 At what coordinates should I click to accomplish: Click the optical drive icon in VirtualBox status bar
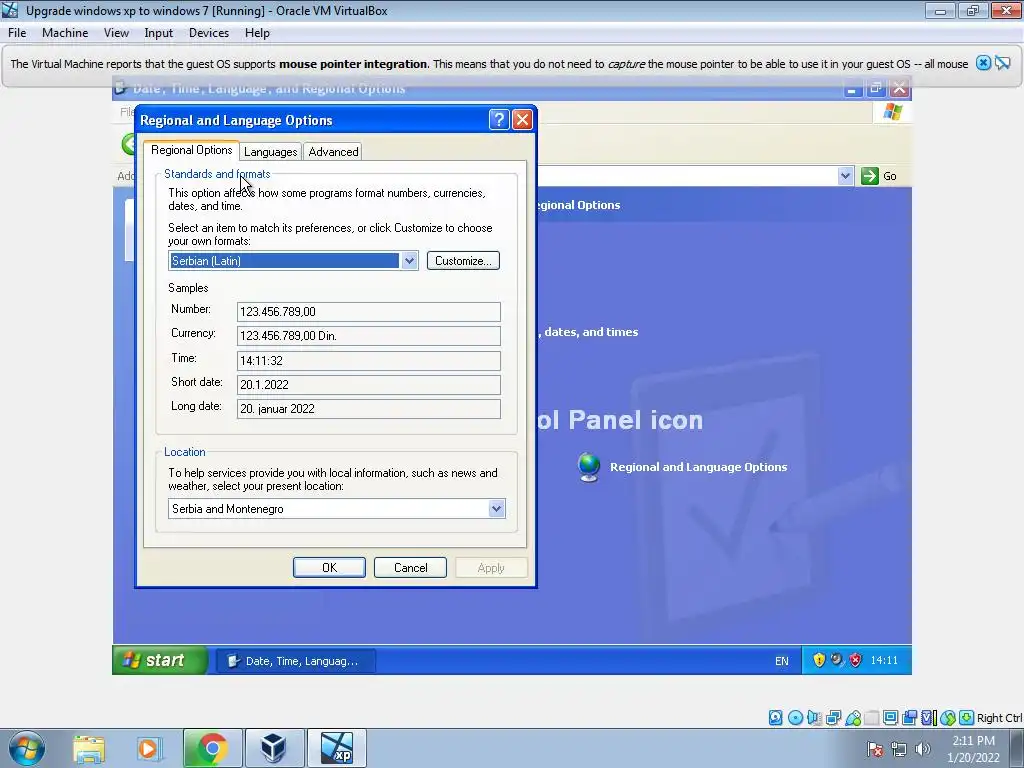click(795, 718)
